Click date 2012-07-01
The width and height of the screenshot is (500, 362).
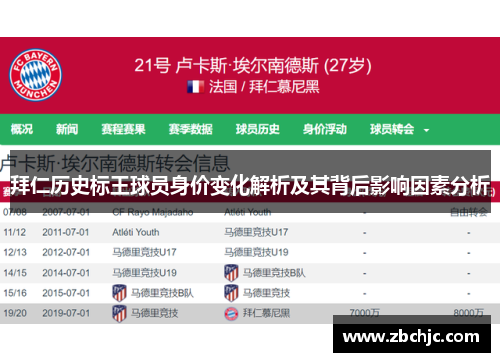click(66, 252)
